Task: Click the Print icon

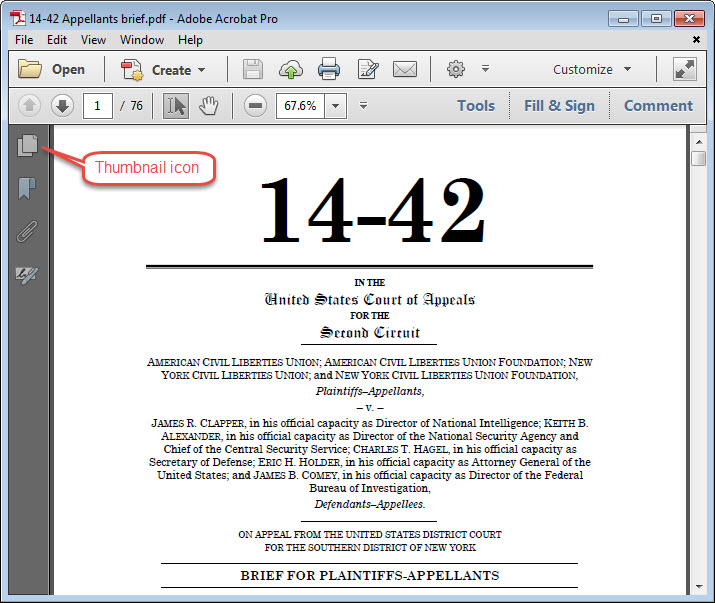Action: point(329,69)
